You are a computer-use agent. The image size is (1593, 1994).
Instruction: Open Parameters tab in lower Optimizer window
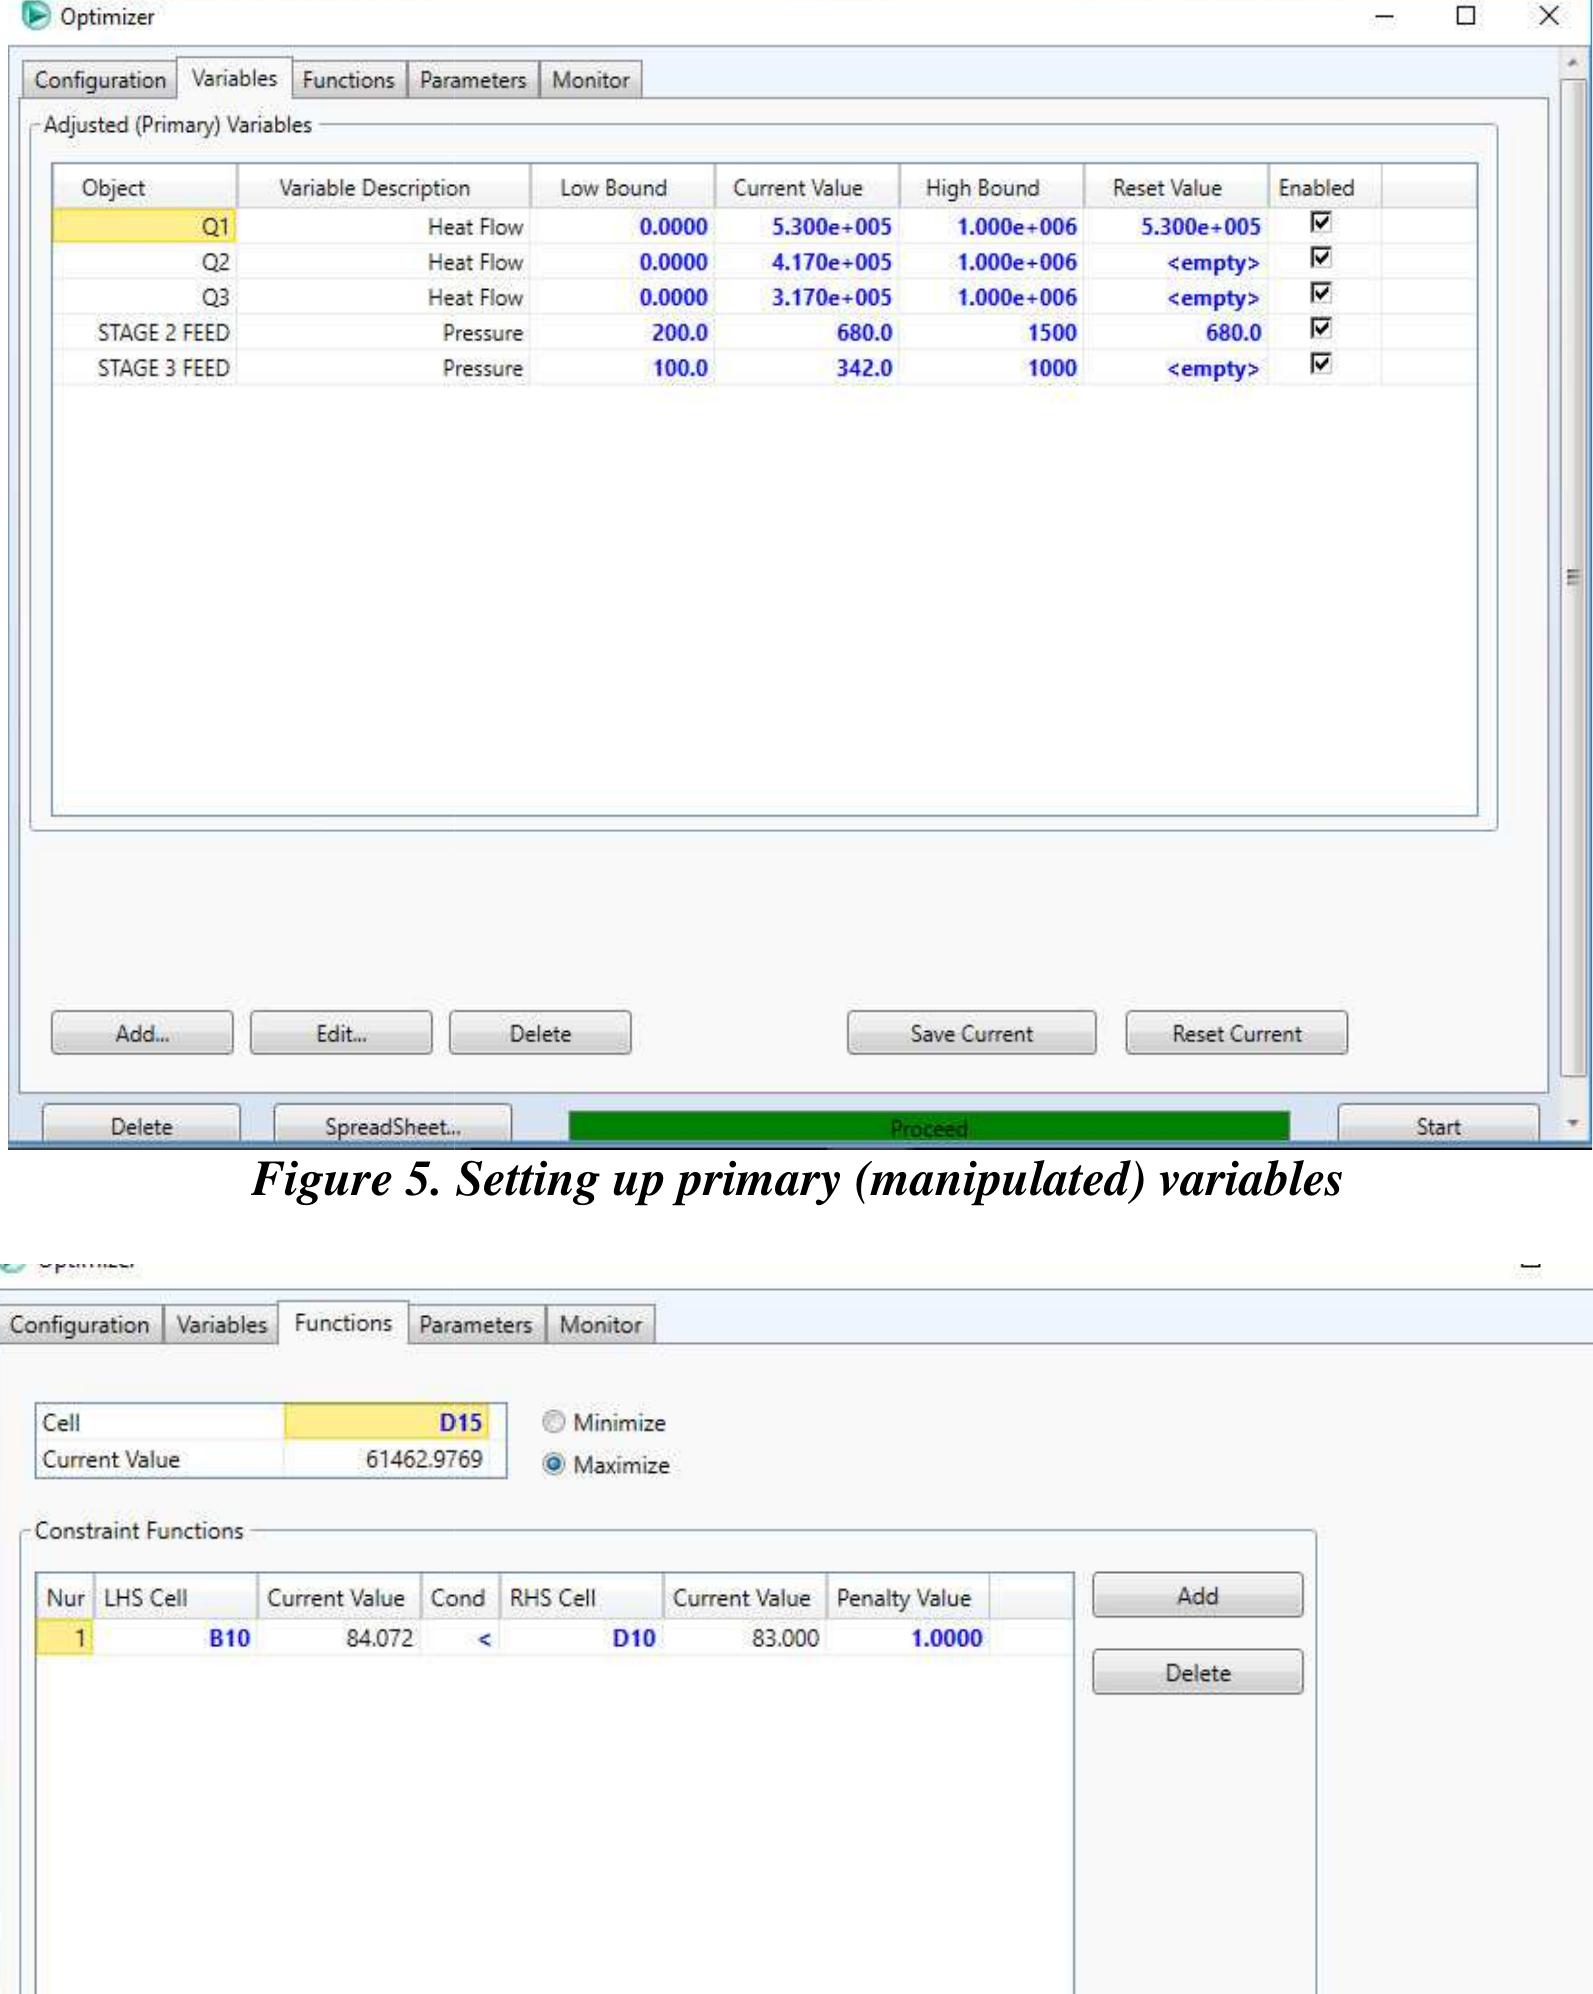click(x=476, y=1324)
